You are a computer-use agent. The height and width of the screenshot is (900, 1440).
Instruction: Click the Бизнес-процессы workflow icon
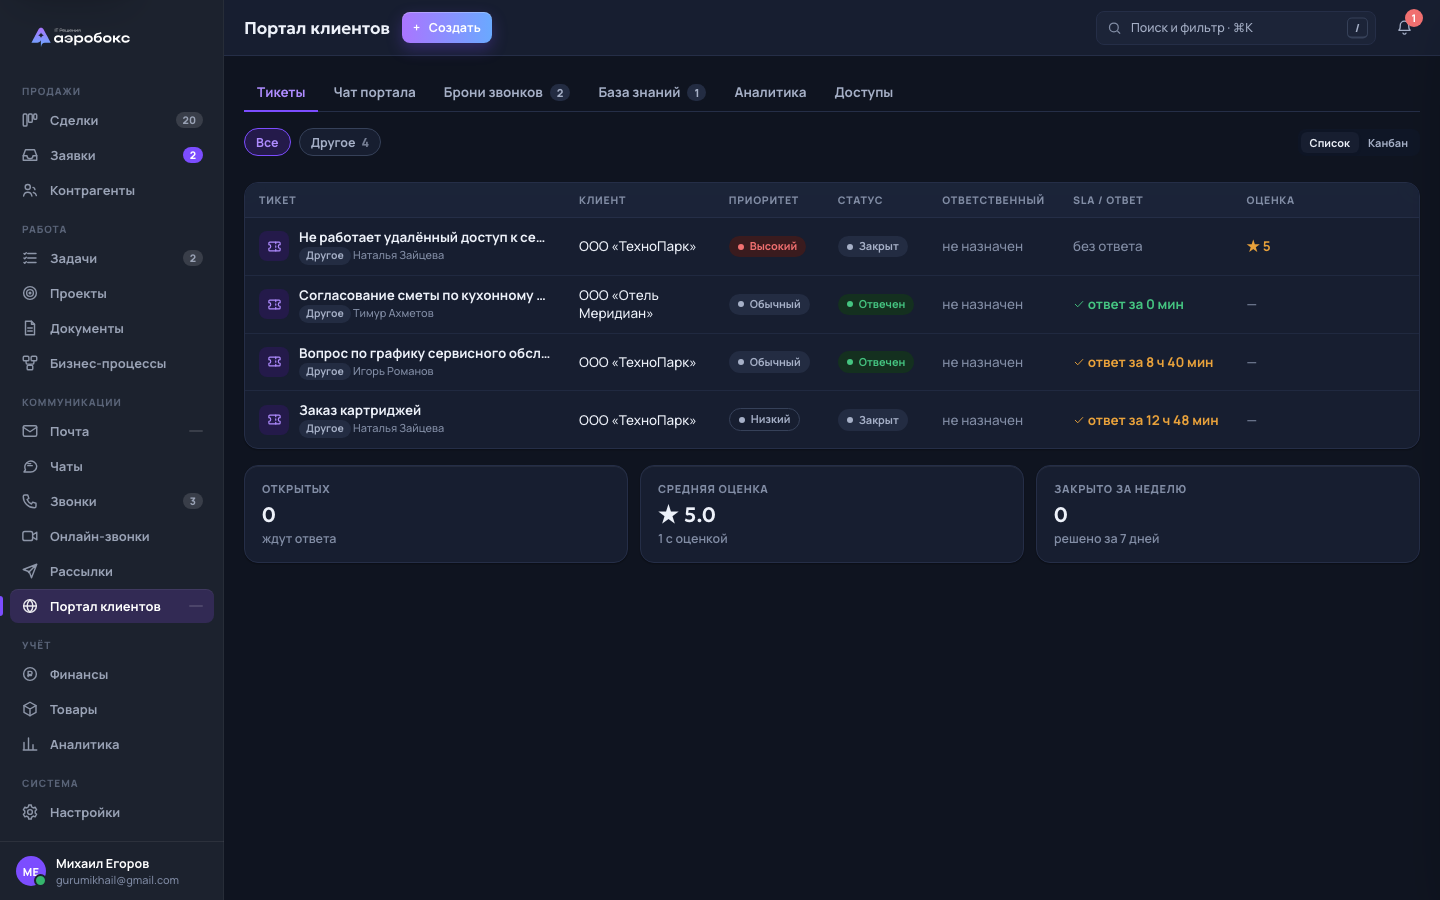[x=30, y=363]
